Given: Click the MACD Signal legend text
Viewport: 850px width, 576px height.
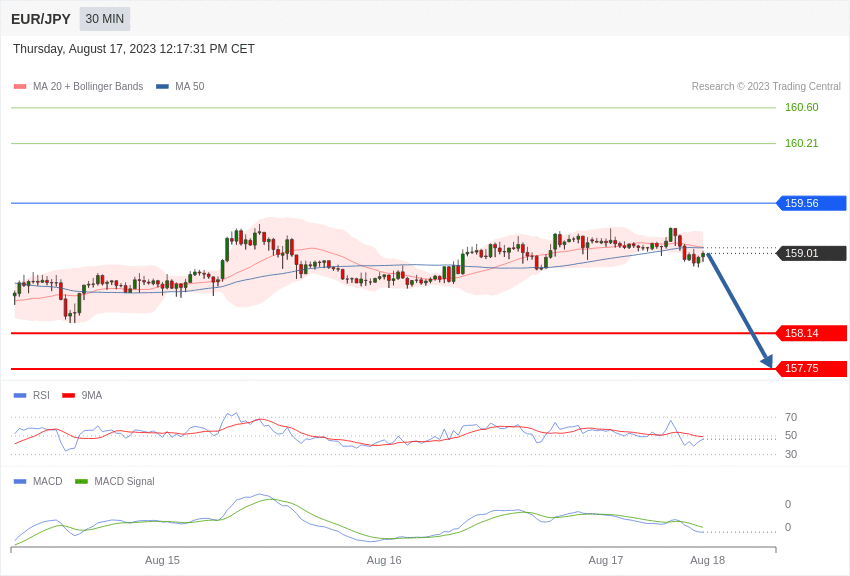Looking at the screenshot, I should tap(124, 481).
